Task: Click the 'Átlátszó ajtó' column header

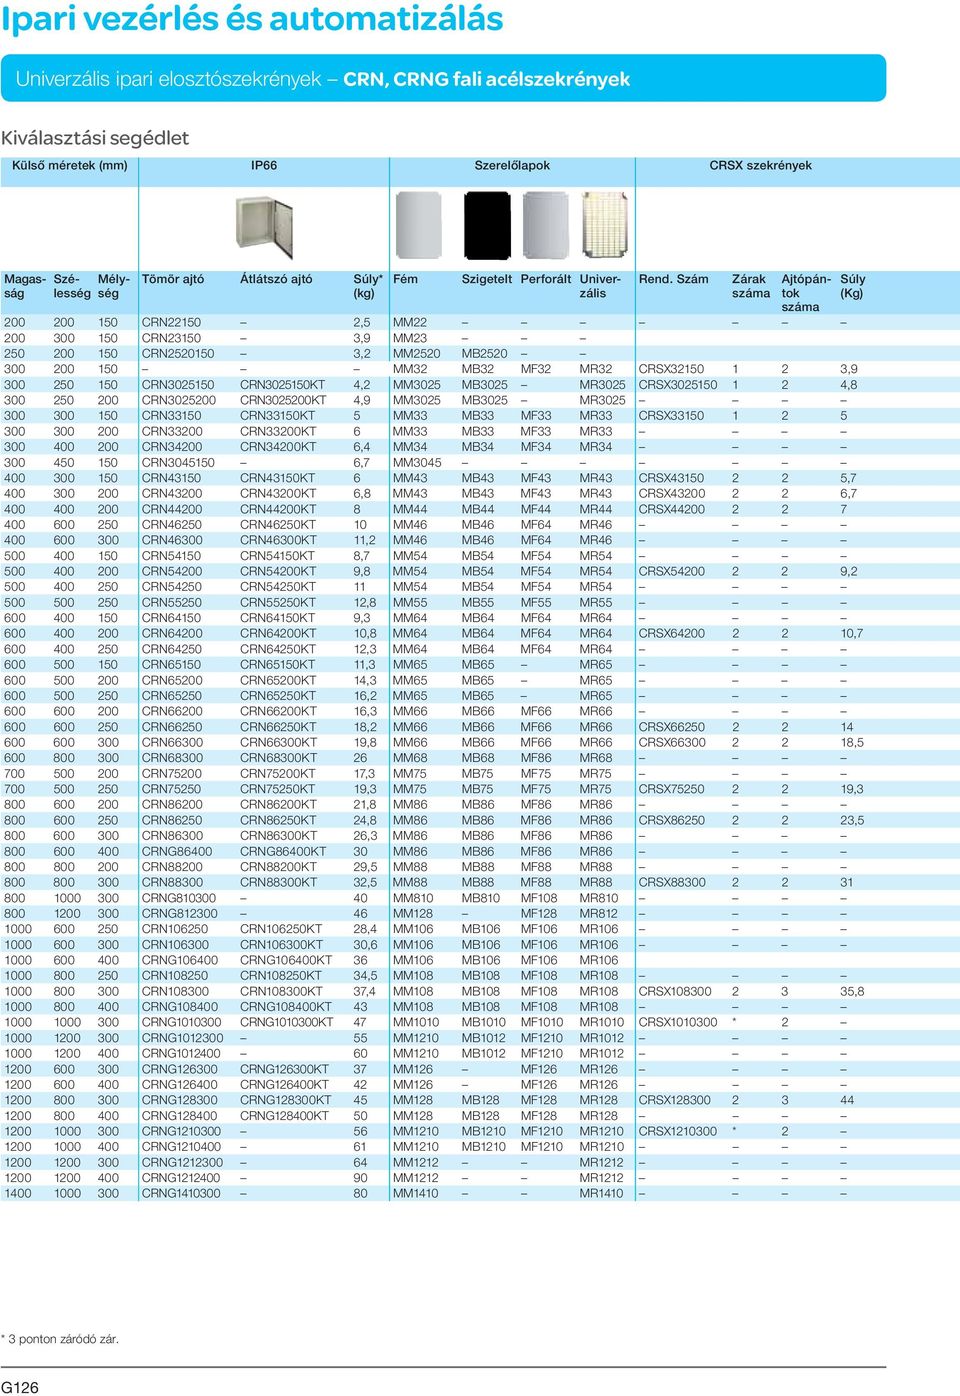Action: point(276,279)
